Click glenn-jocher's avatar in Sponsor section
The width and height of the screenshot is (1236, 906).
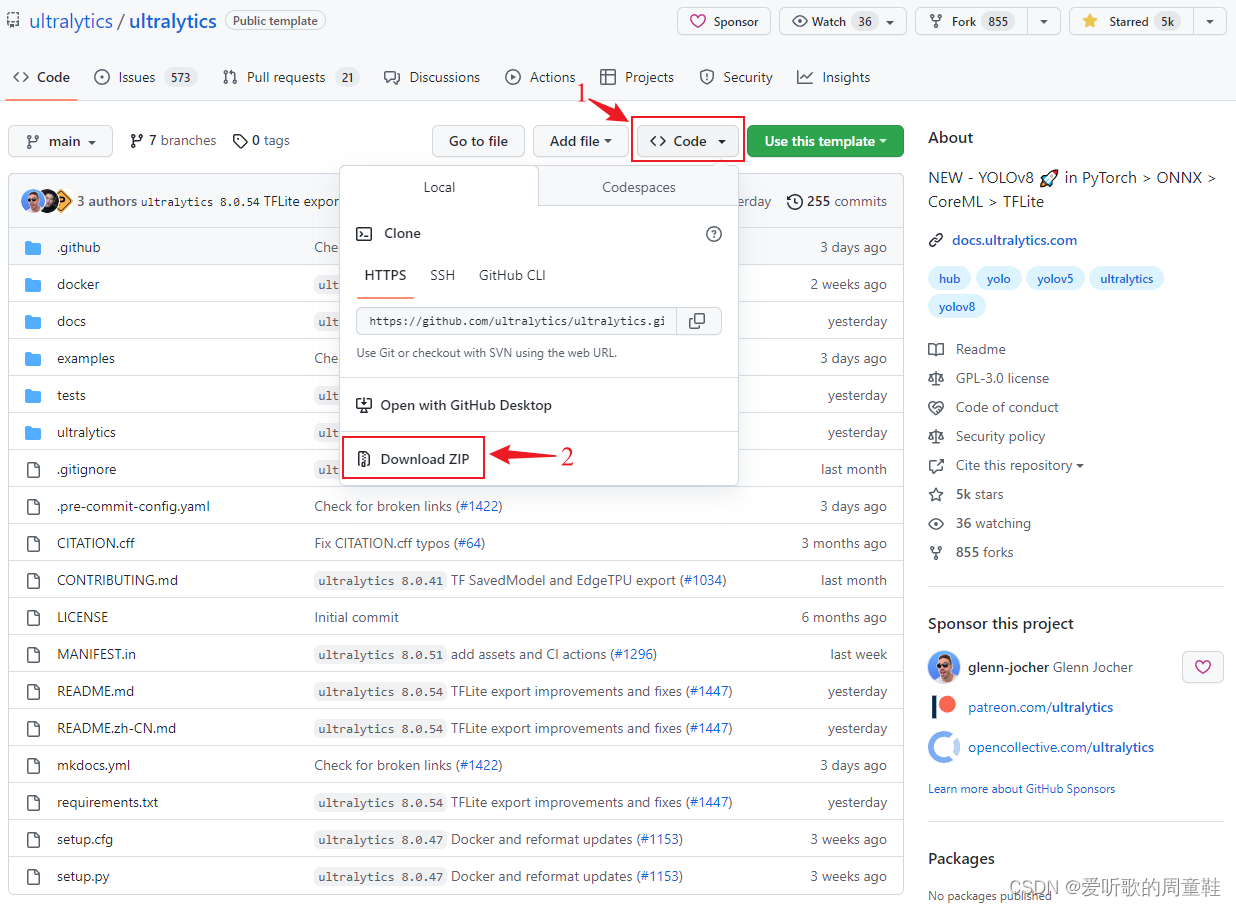[x=944, y=667]
